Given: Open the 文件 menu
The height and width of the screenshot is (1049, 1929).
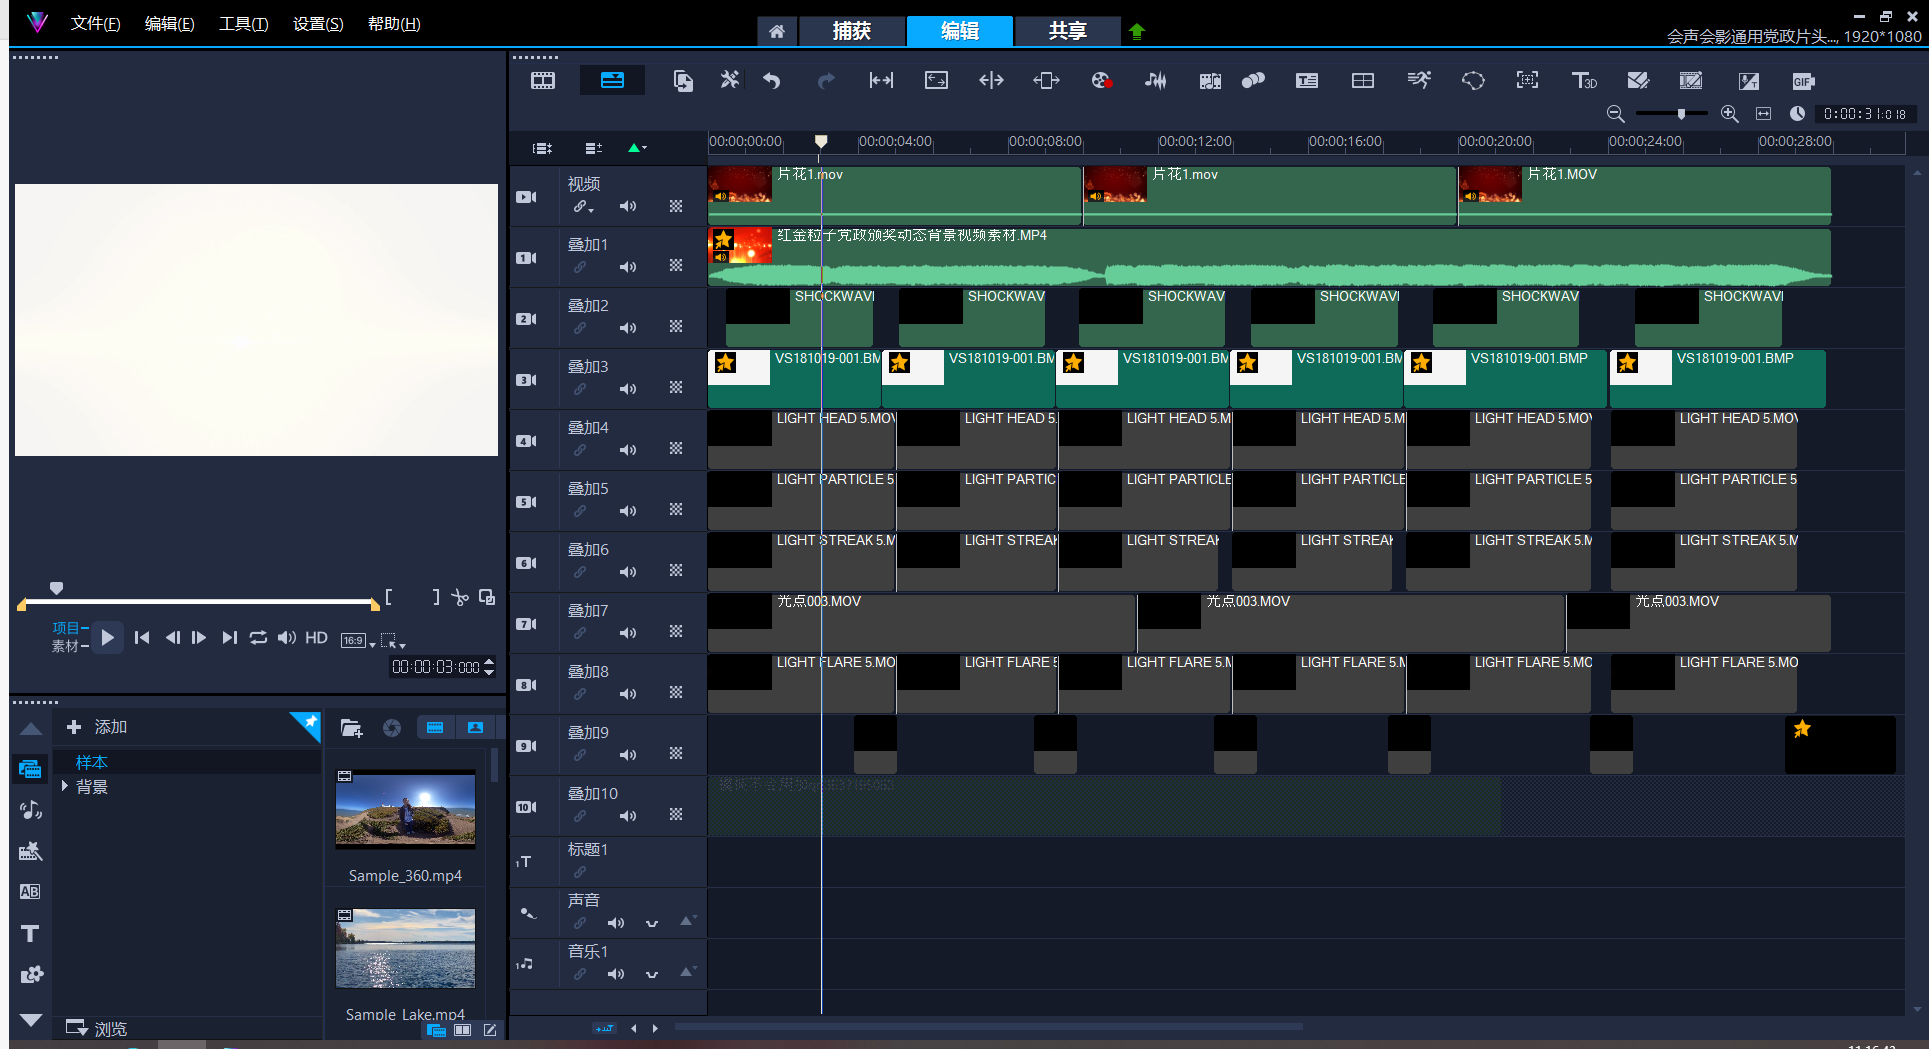Looking at the screenshot, I should pyautogui.click(x=95, y=24).
